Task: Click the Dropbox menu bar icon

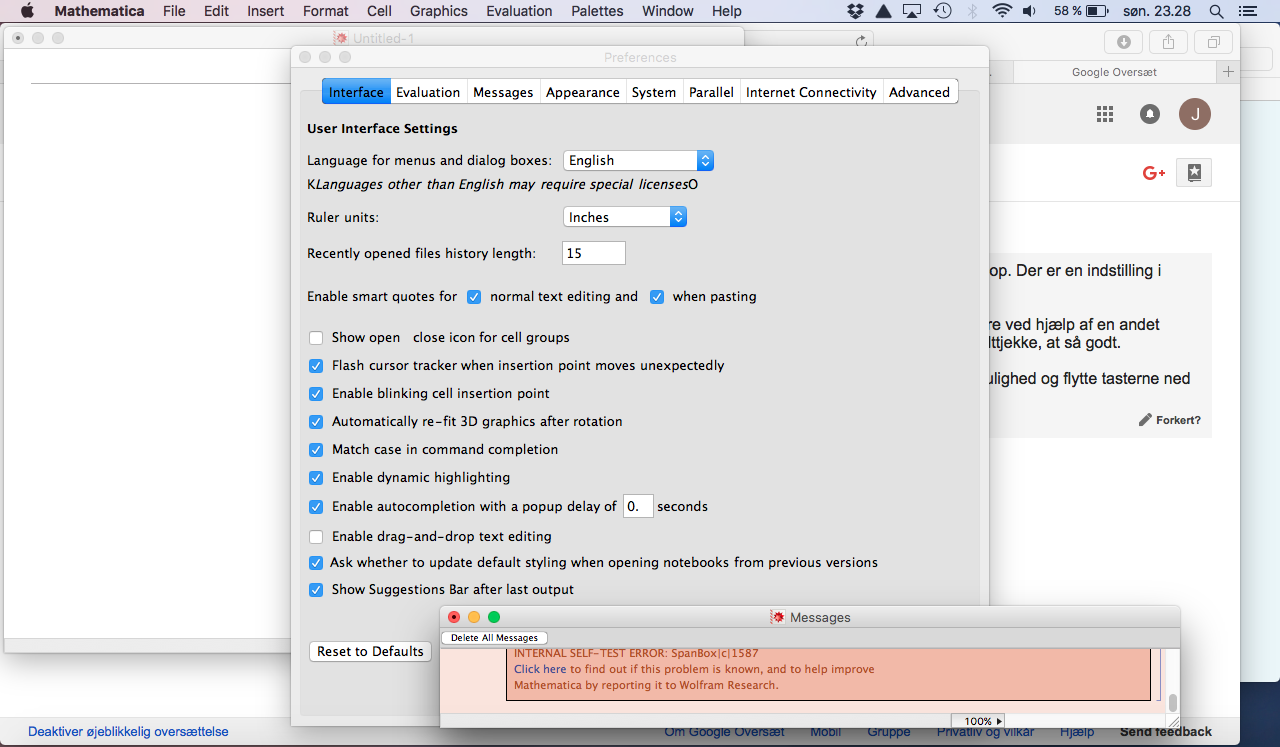Action: (x=855, y=11)
